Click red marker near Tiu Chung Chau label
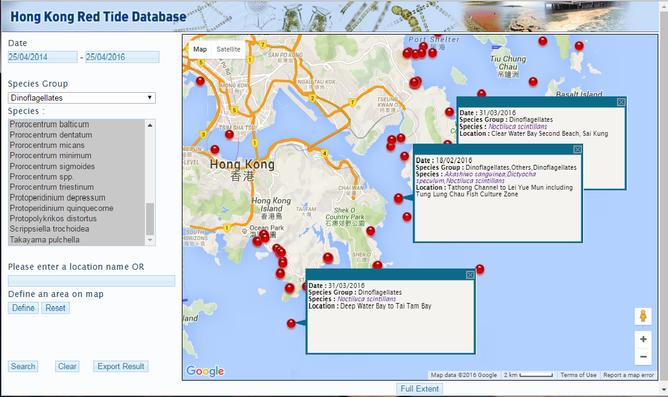 point(533,81)
